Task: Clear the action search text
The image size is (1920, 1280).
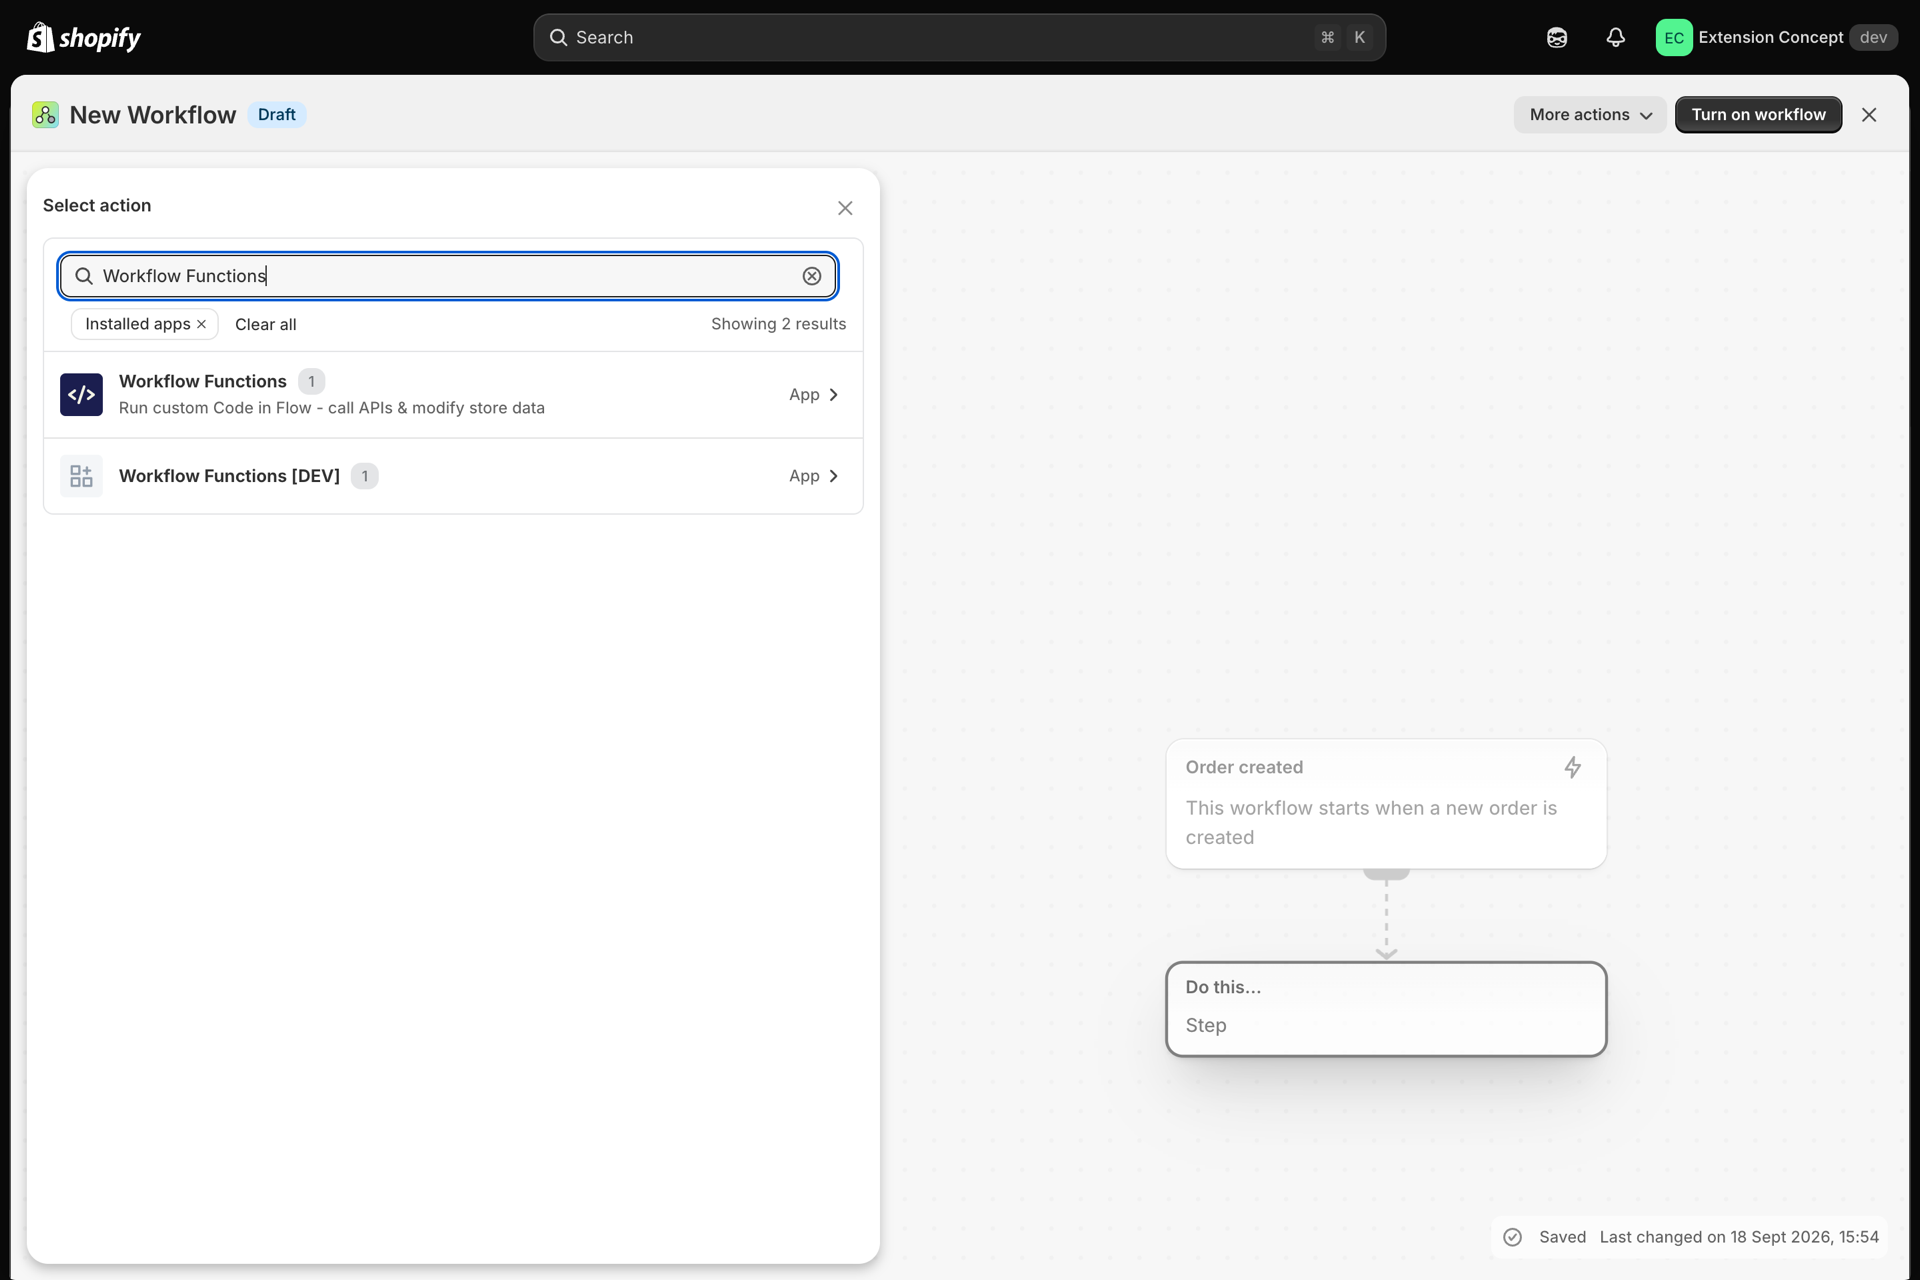Action: pyautogui.click(x=812, y=276)
